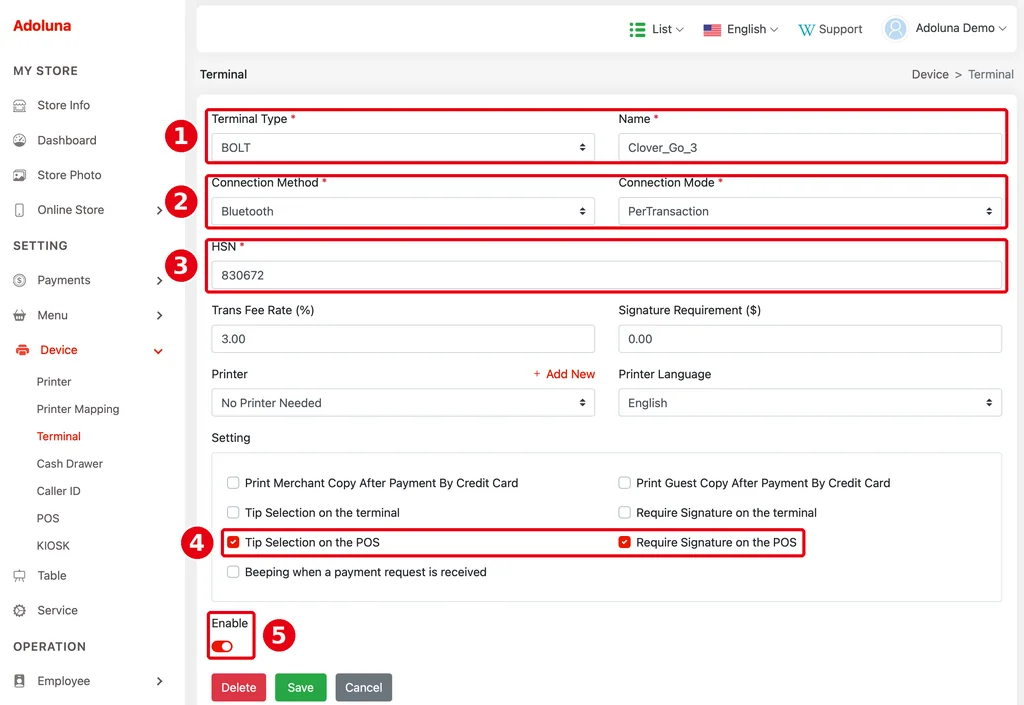
Task: Open the Terminal Type BOLT dropdown
Action: pyautogui.click(x=403, y=148)
